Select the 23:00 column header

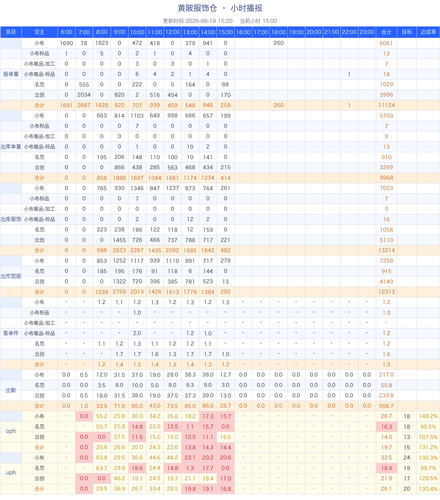coord(367,32)
